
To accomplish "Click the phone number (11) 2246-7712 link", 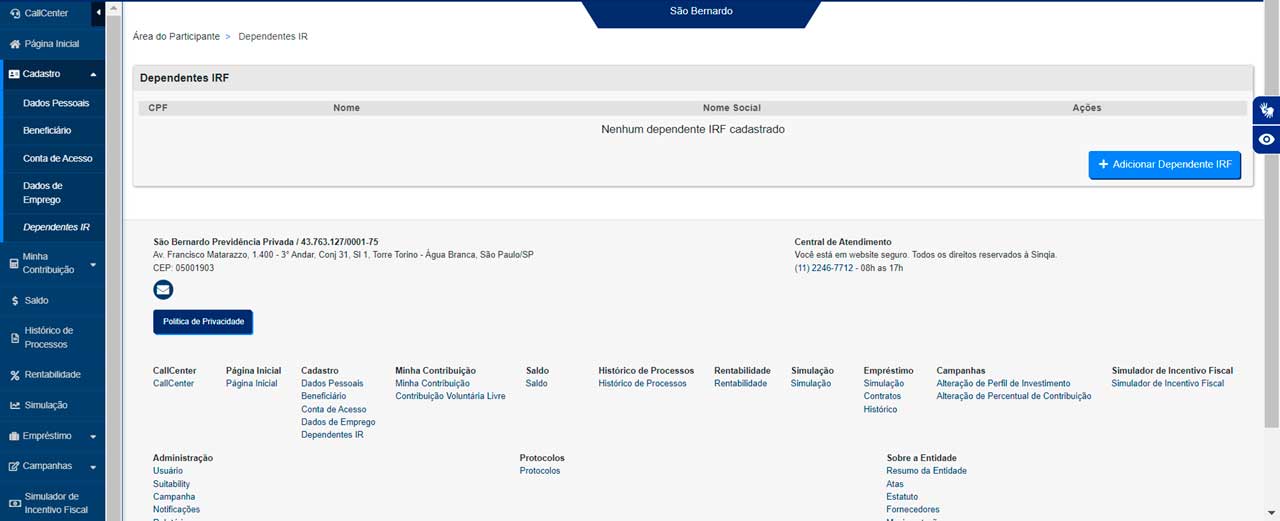I will [824, 268].
